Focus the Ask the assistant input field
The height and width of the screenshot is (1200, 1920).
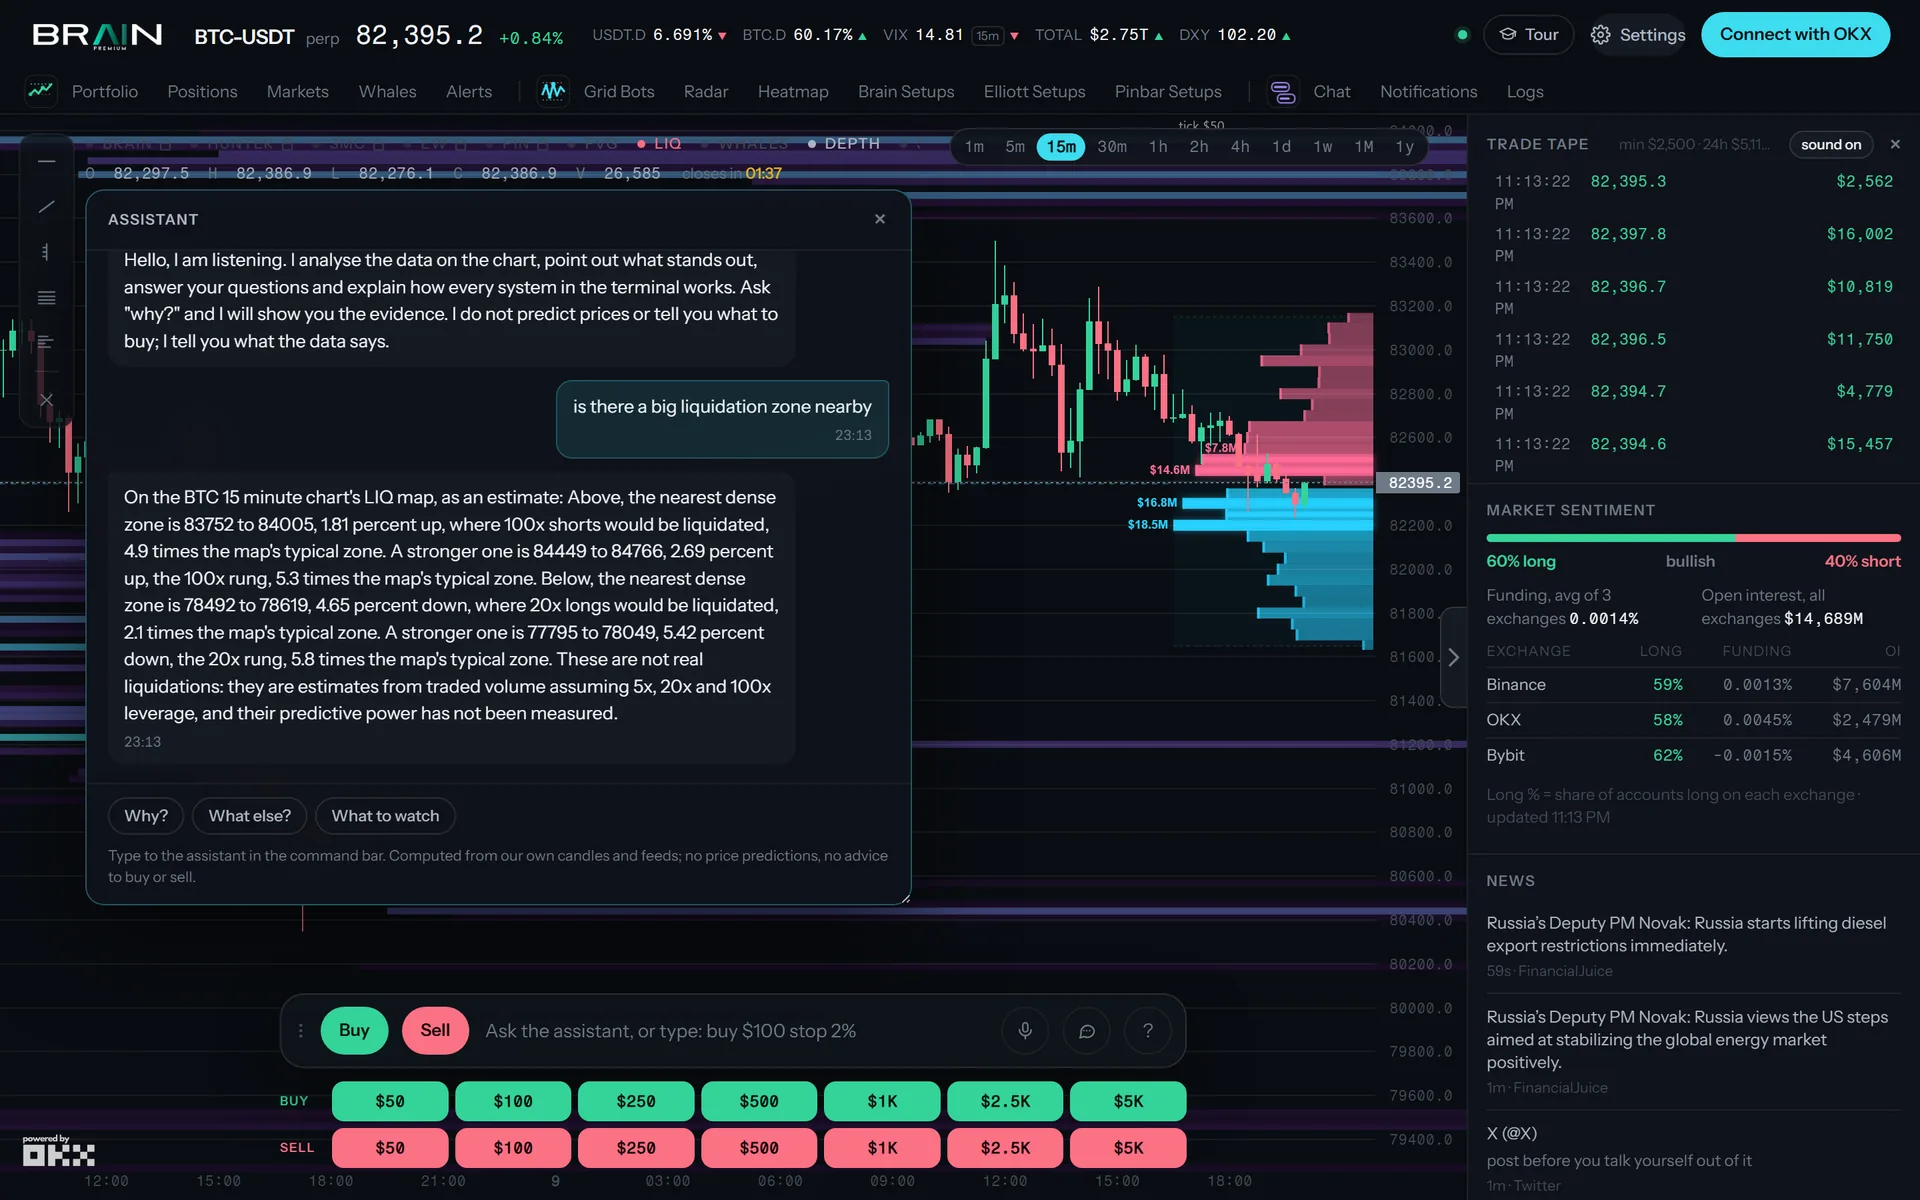(735, 1030)
